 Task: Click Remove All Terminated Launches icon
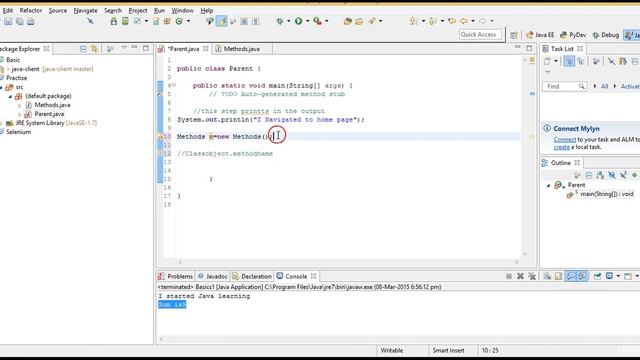(x=532, y=276)
